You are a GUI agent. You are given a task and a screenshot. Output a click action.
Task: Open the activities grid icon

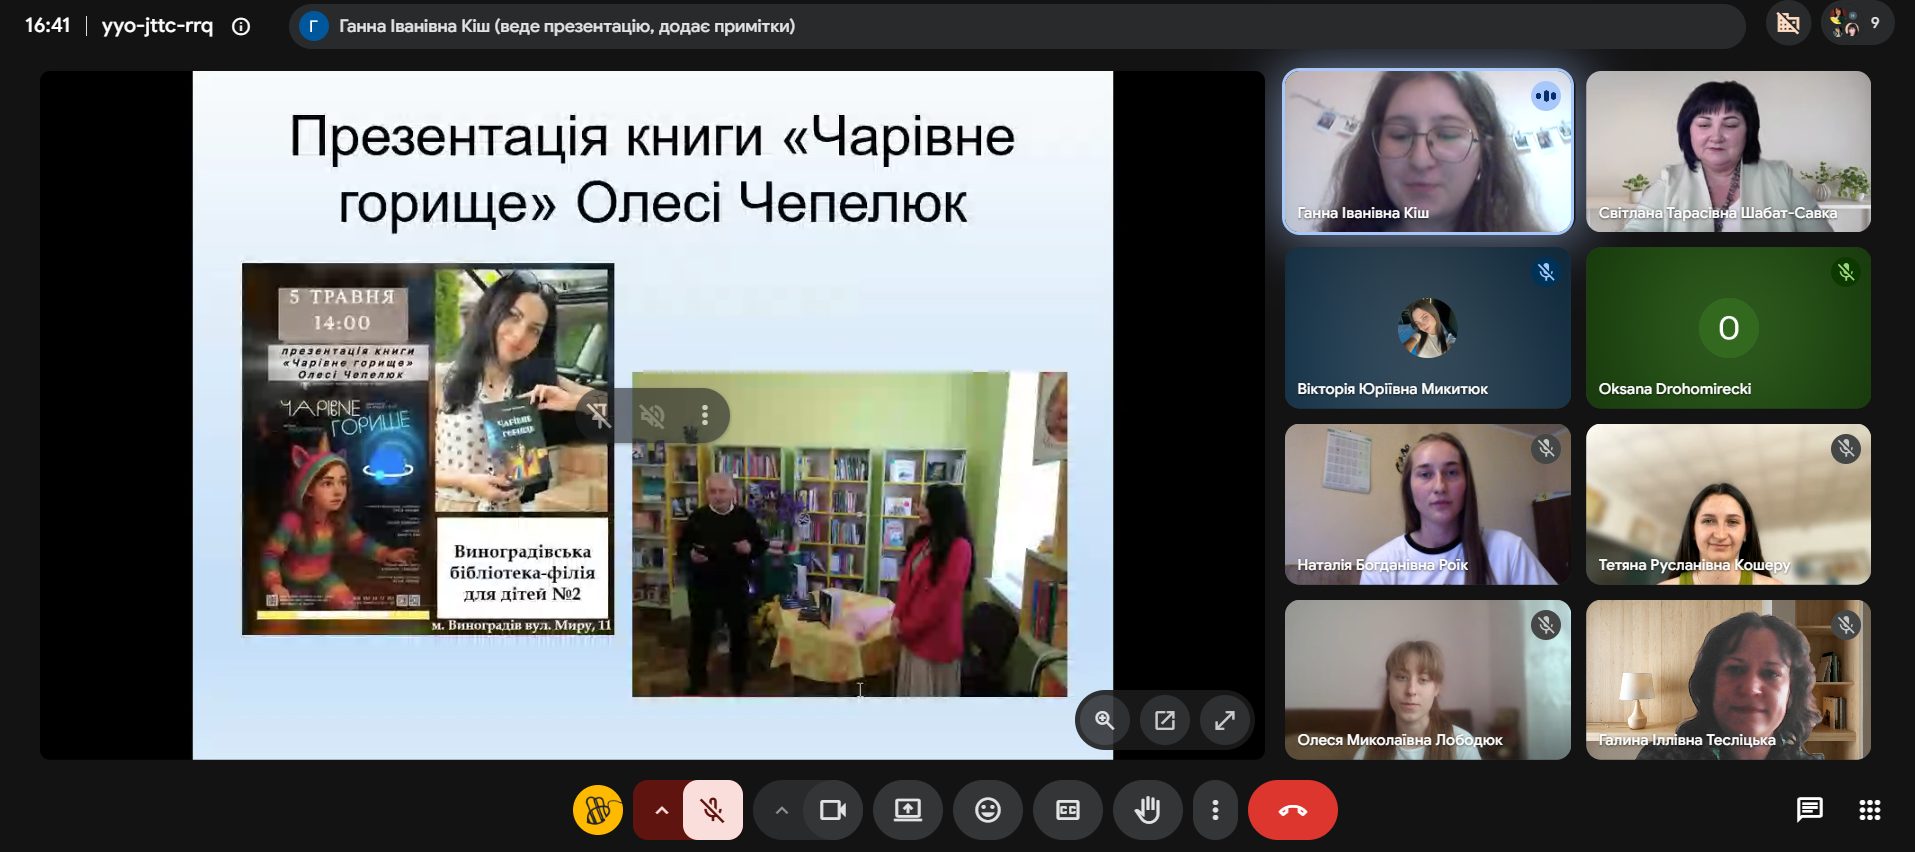pyautogui.click(x=1869, y=810)
